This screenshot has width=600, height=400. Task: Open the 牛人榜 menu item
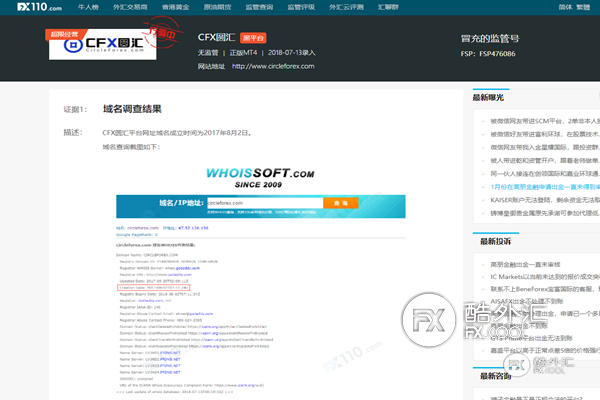(x=88, y=7)
